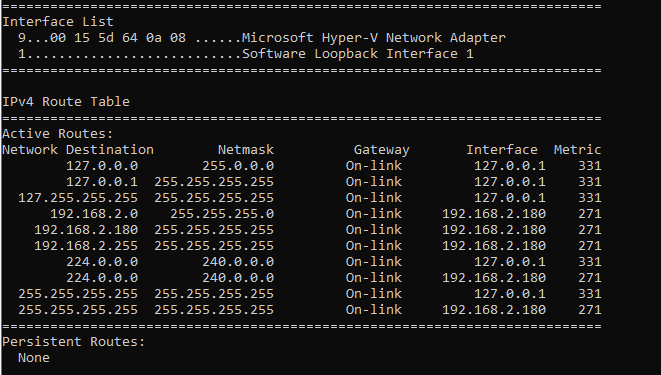Viewport: 661px width, 375px height.
Task: Click the 192.168.2.180 network destination entry
Action: tap(86, 230)
